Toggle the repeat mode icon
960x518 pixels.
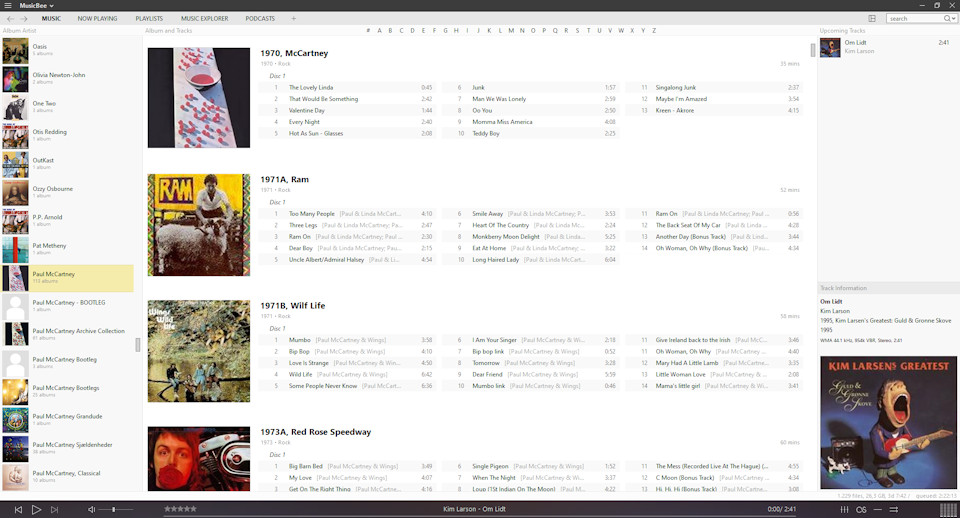point(877,509)
